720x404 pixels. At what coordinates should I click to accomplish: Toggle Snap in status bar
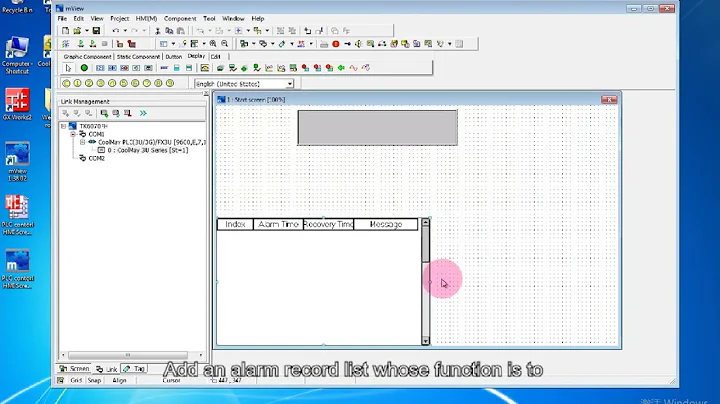(94, 380)
